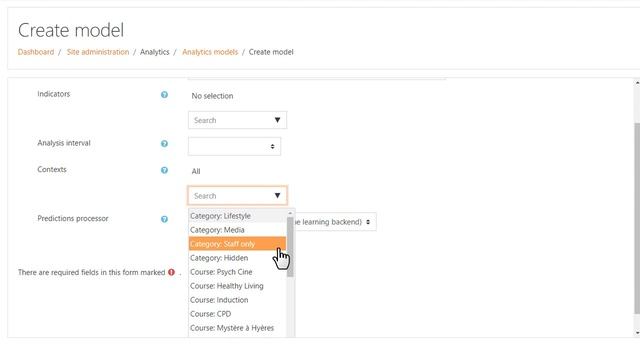Click the form panel vertical scrollbar
The width and height of the screenshot is (640, 360).
click(637, 218)
